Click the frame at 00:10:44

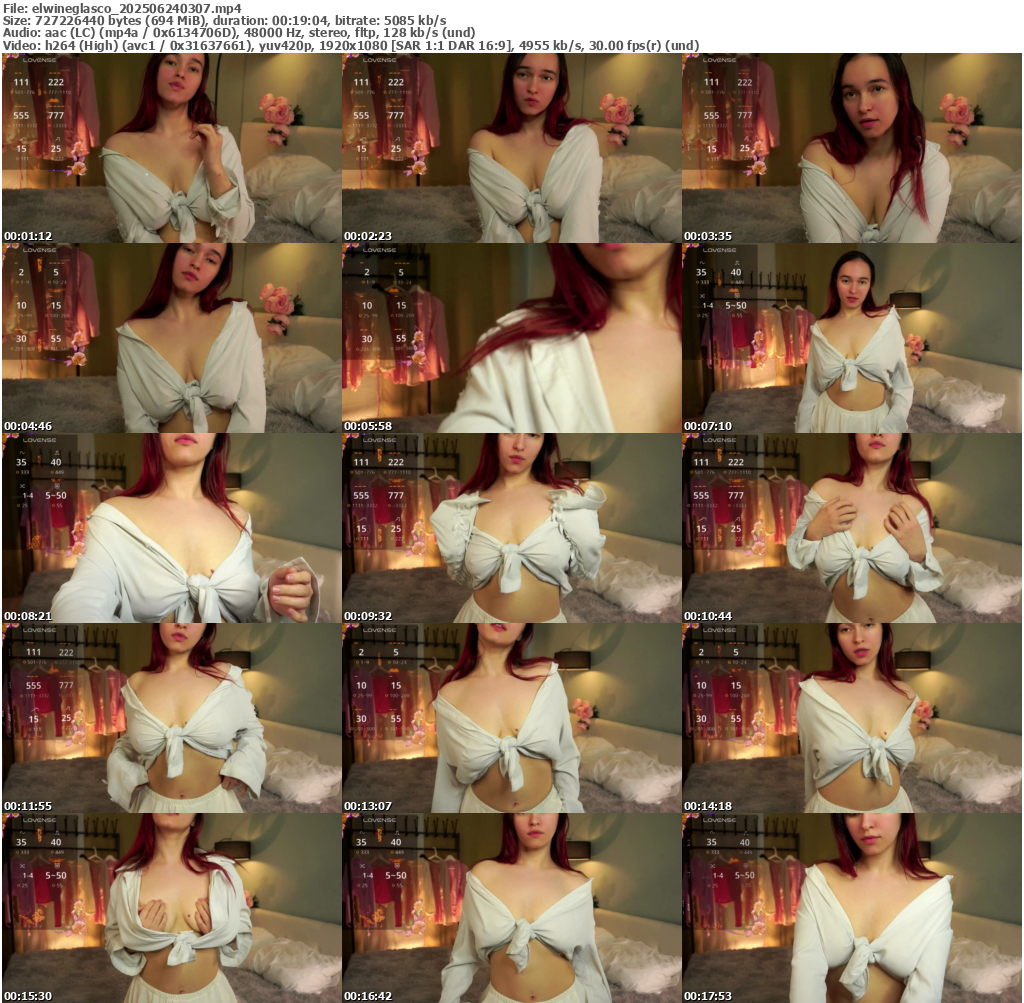tap(851, 528)
